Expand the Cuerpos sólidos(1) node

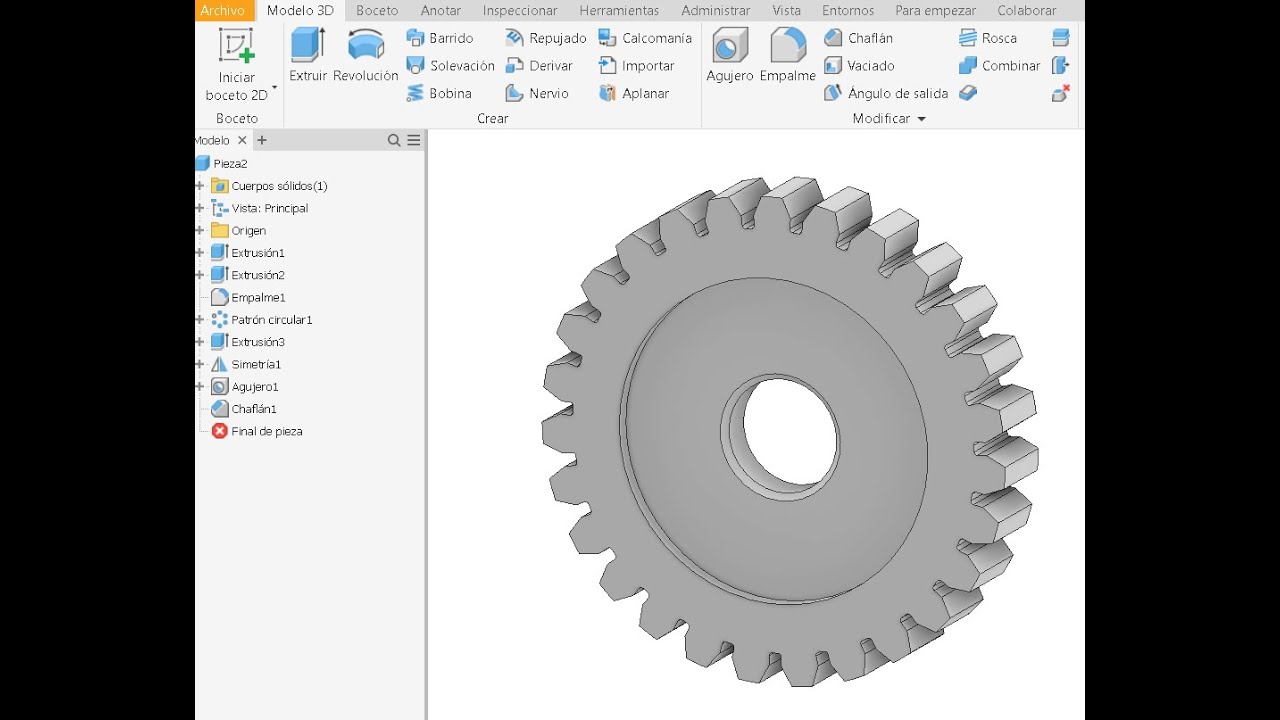point(200,186)
